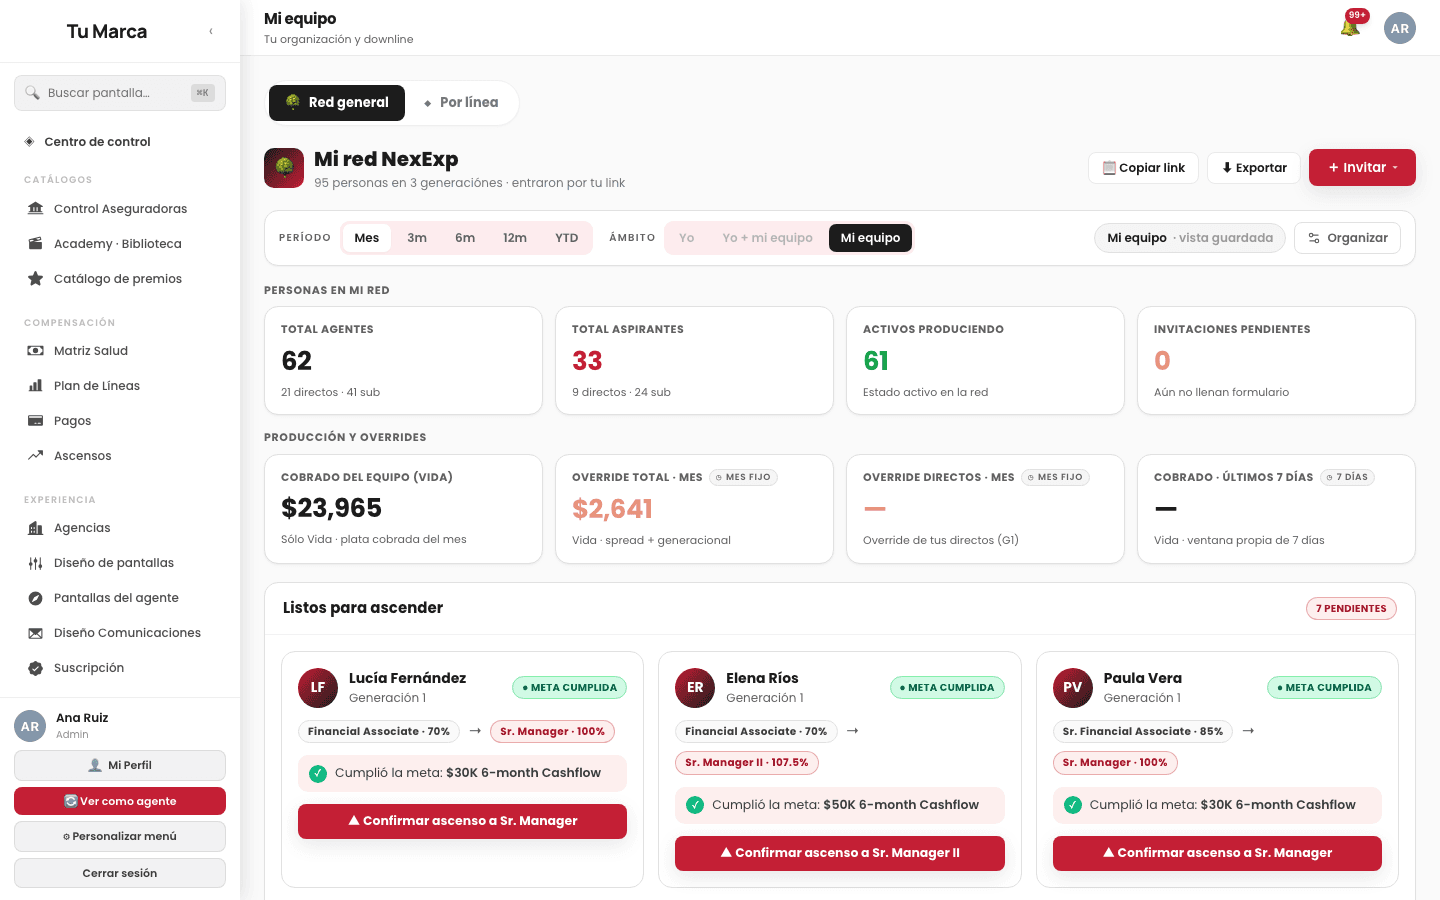Collapse the sidebar with the chevron
The image size is (1440, 900).
pos(211,31)
